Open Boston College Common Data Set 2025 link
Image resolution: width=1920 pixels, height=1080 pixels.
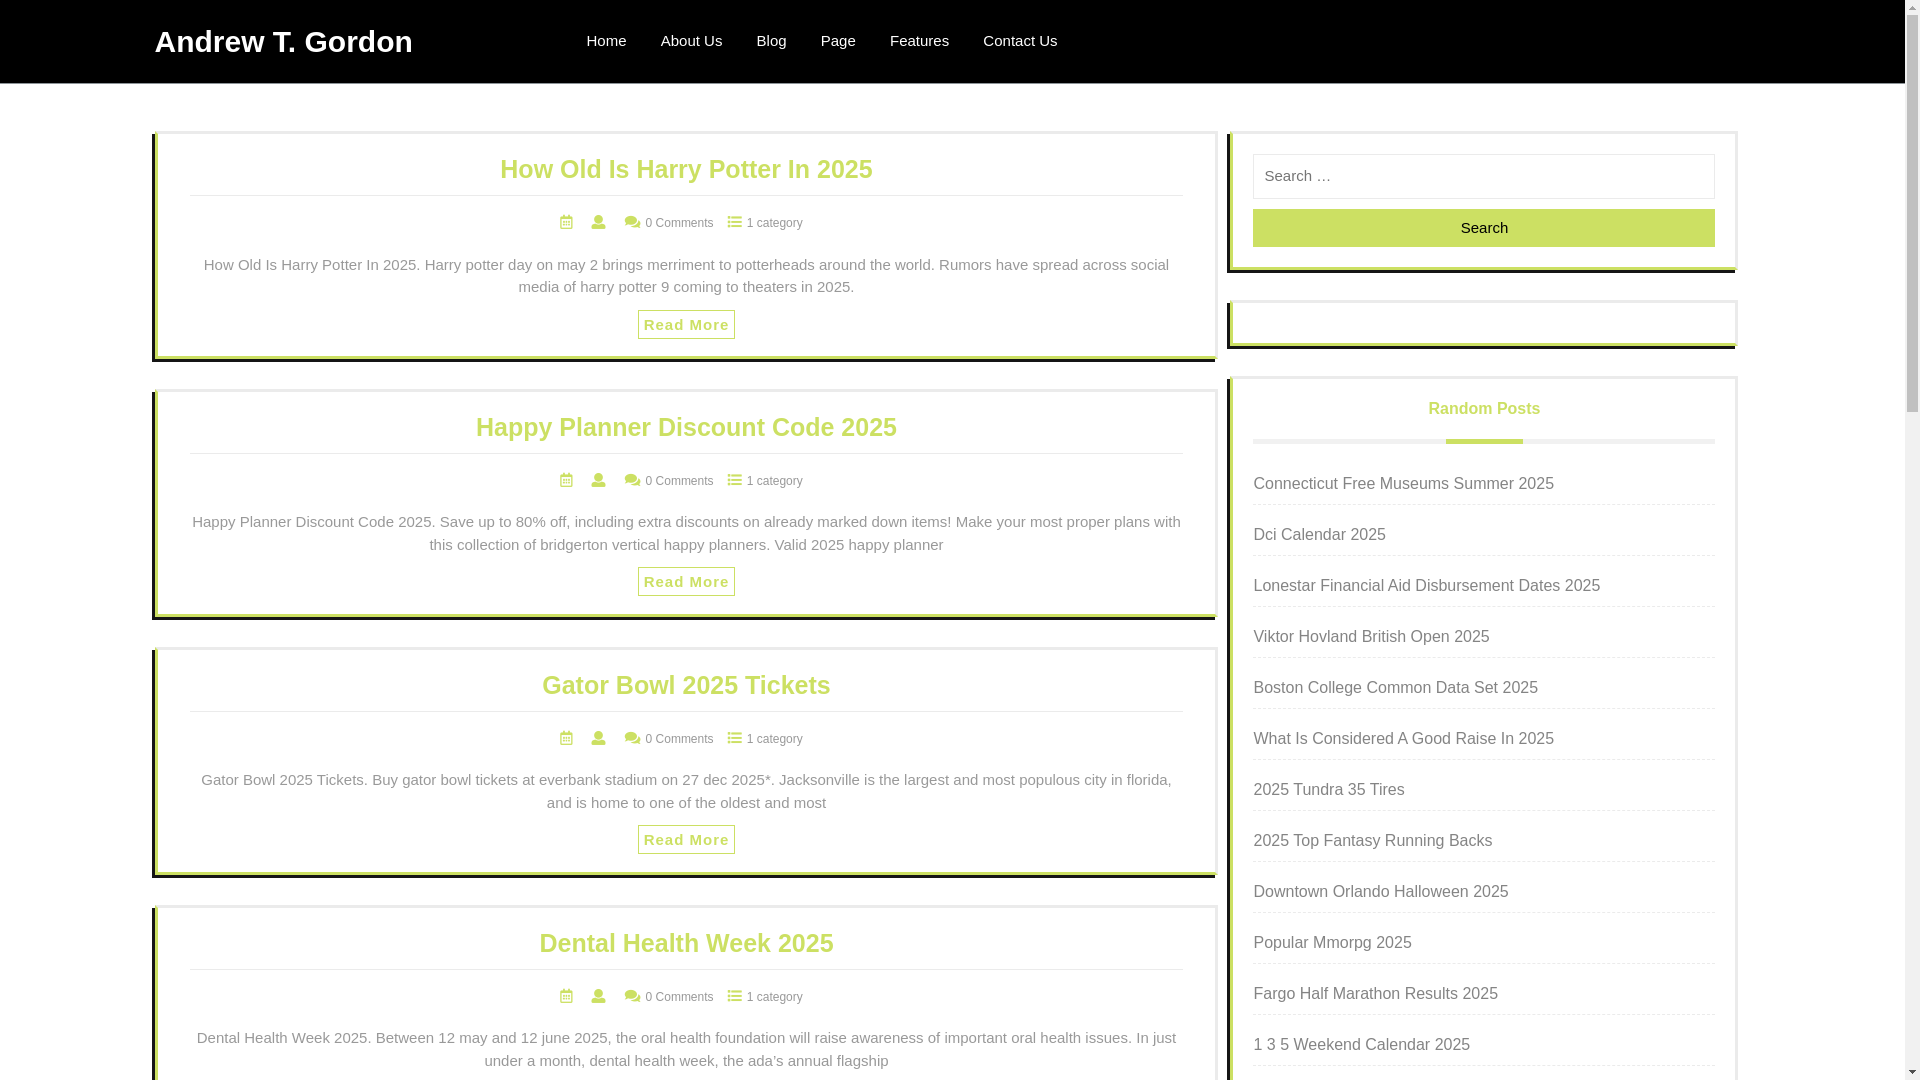(x=1395, y=688)
